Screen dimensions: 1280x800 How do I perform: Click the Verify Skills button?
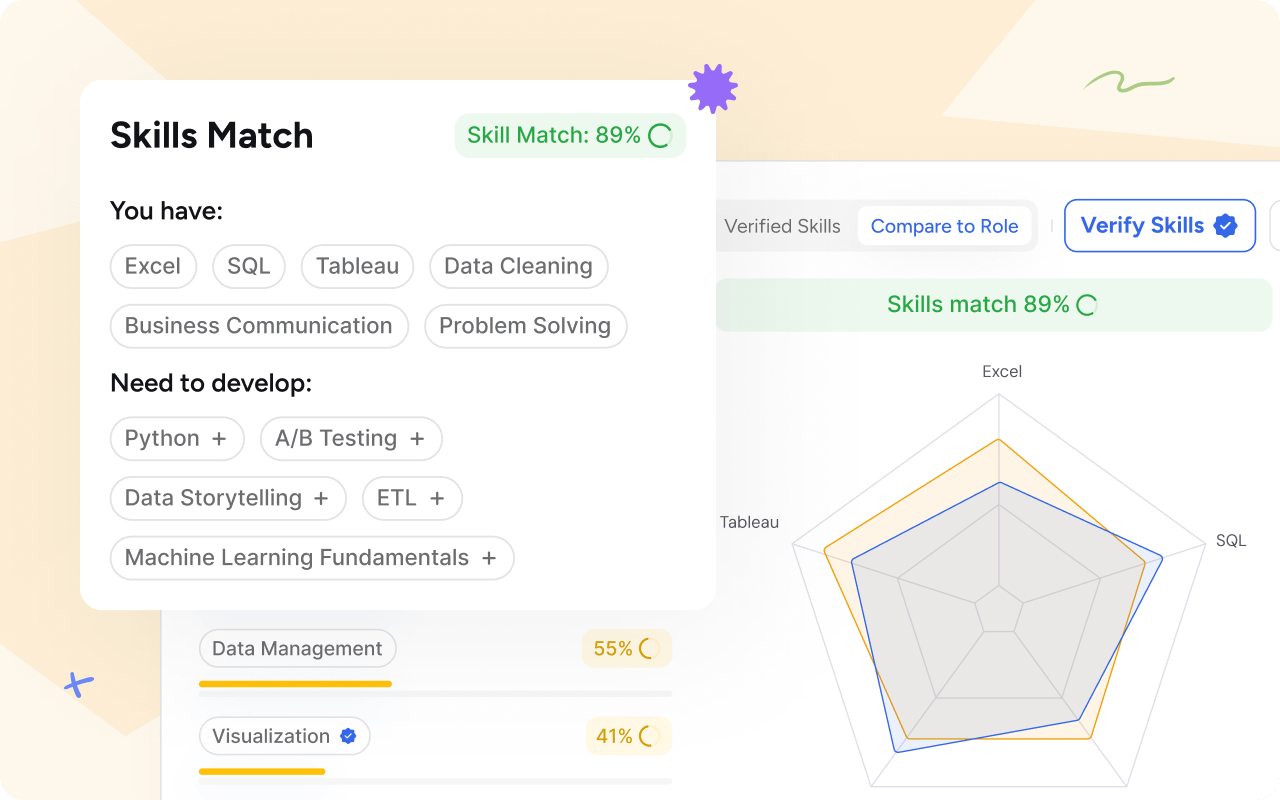pyautogui.click(x=1160, y=225)
